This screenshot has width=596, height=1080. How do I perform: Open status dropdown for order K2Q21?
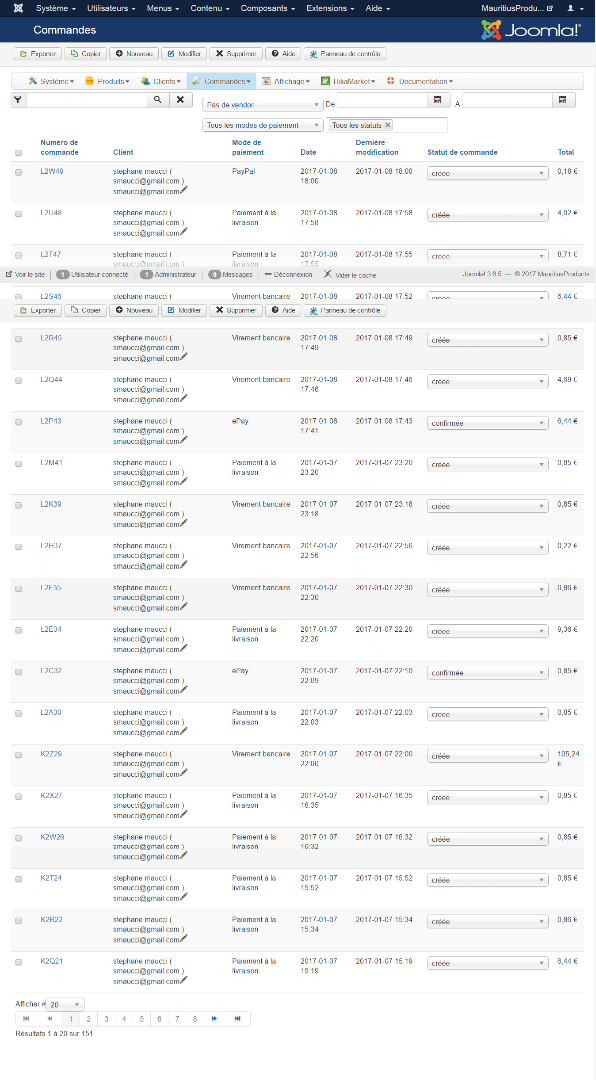pyautogui.click(x=488, y=964)
